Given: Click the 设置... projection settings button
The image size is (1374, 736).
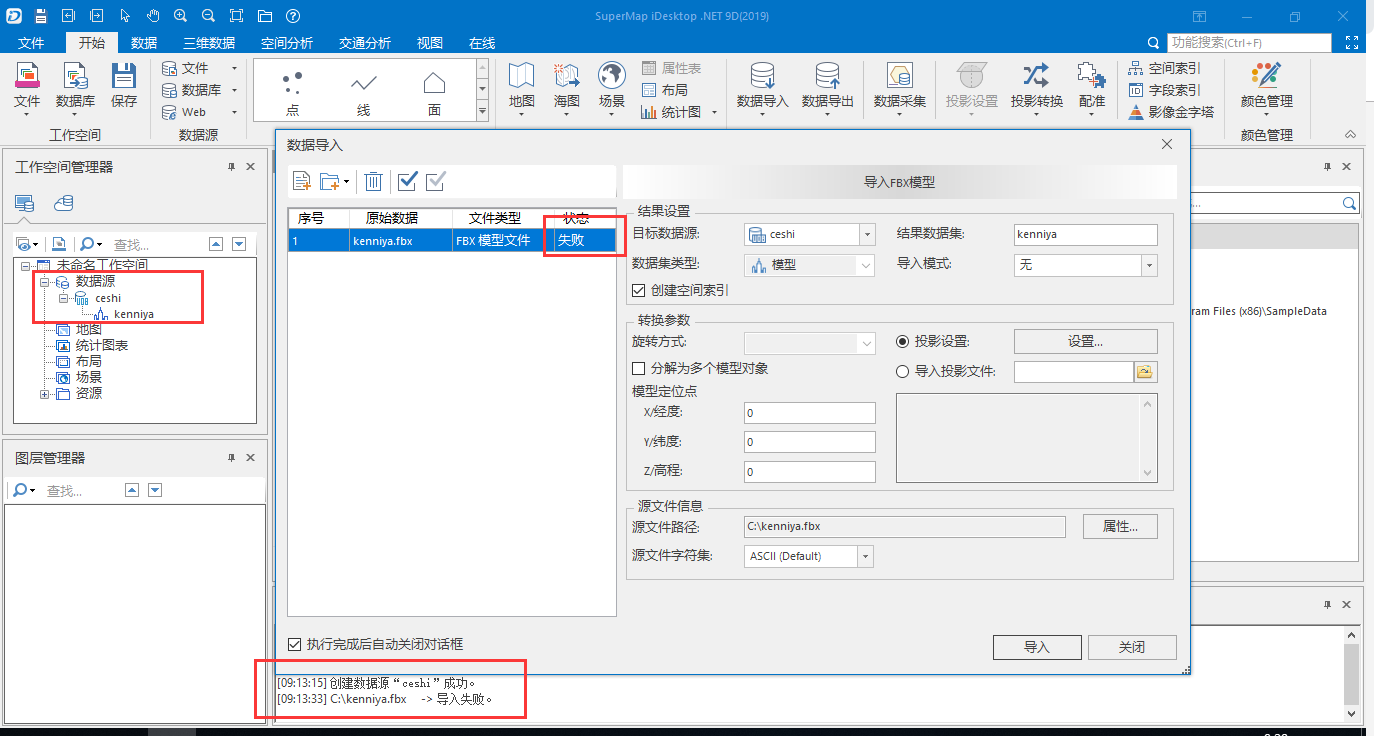Looking at the screenshot, I should click(x=1085, y=341).
